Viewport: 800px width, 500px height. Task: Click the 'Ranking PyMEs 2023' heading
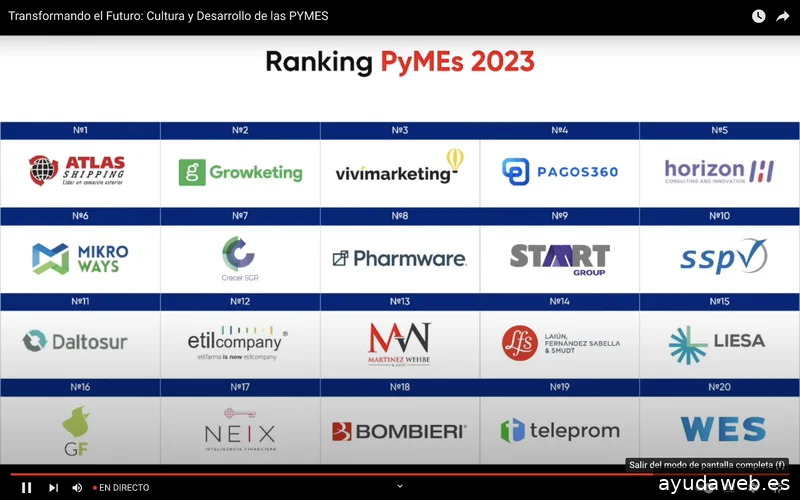pos(400,62)
